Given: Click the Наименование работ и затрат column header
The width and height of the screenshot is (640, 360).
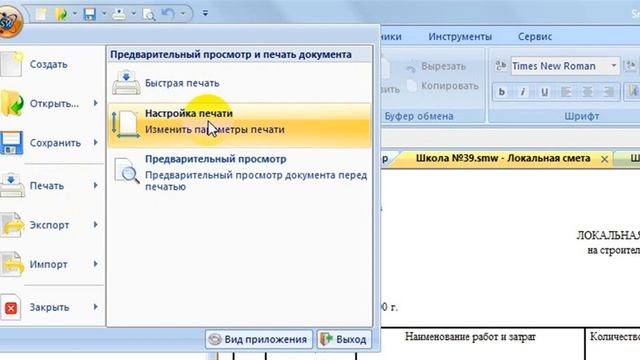Looking at the screenshot, I should (x=470, y=337).
